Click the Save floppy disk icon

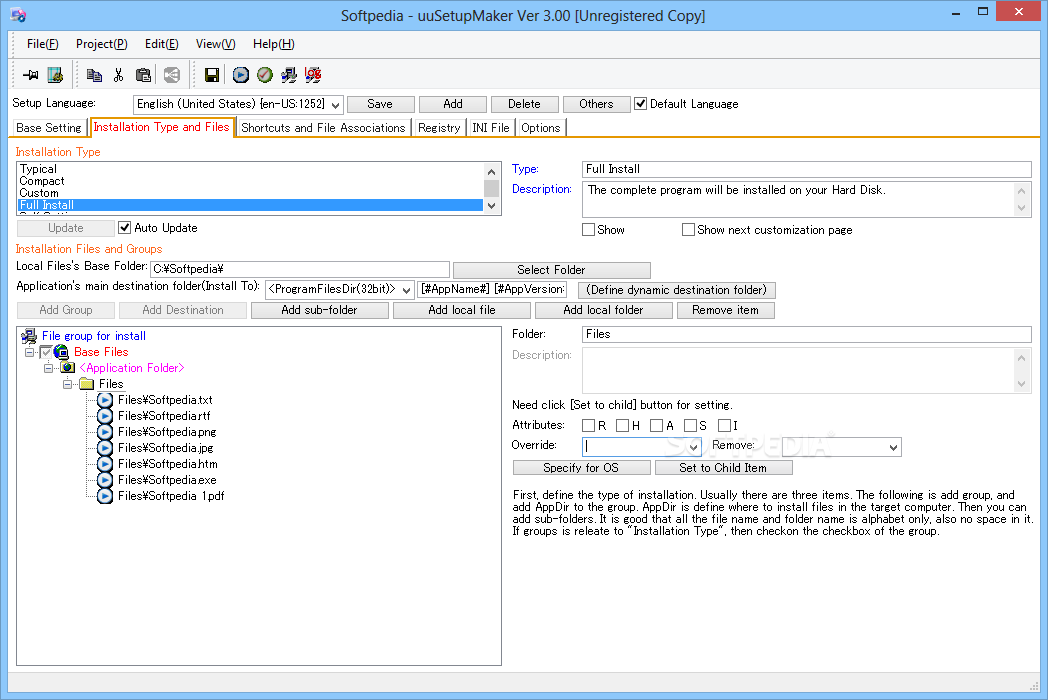tap(212, 75)
